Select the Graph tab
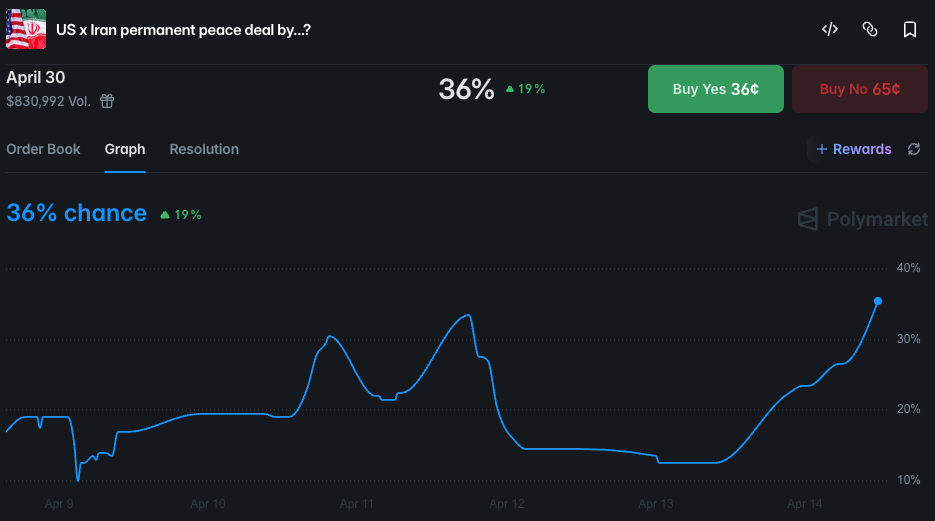Screen dimensions: 935x521 (125, 149)
